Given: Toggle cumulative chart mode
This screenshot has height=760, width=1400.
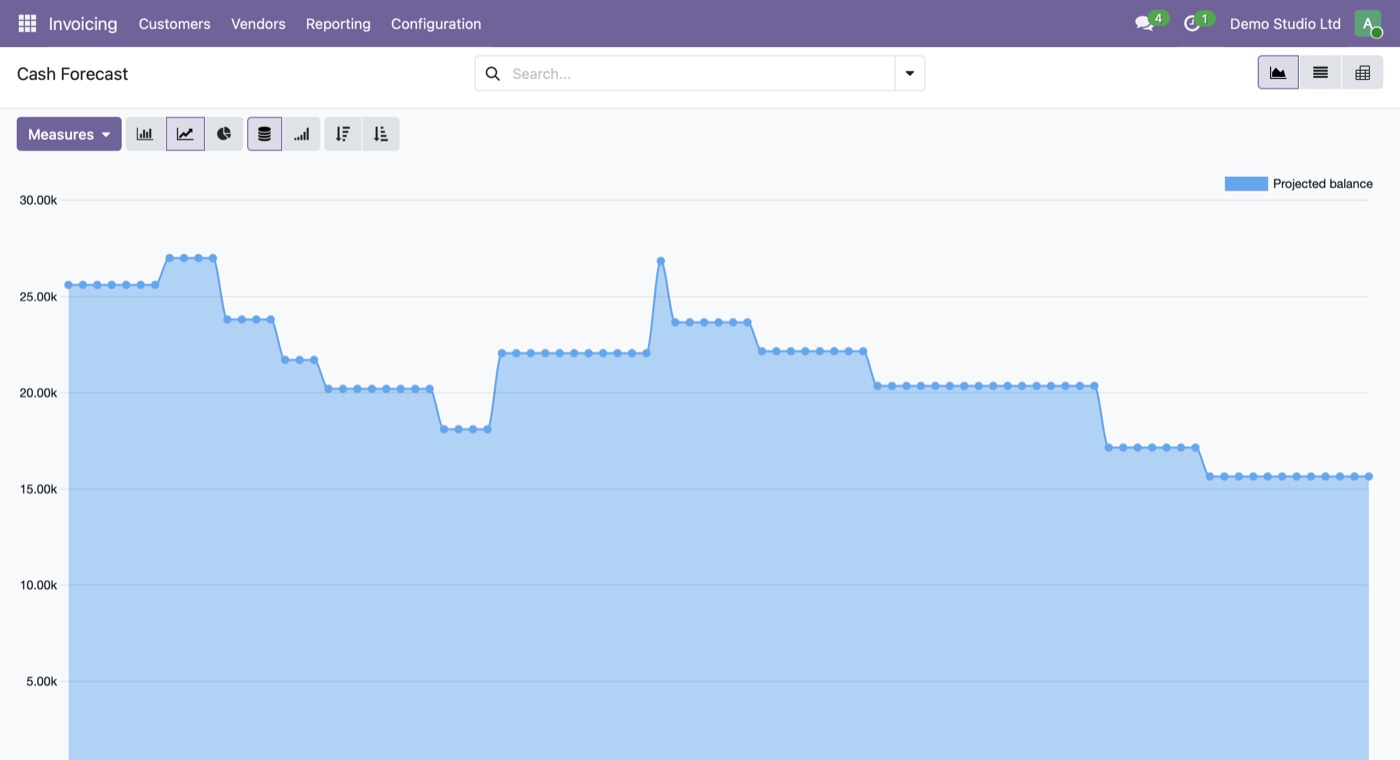Looking at the screenshot, I should 301,134.
